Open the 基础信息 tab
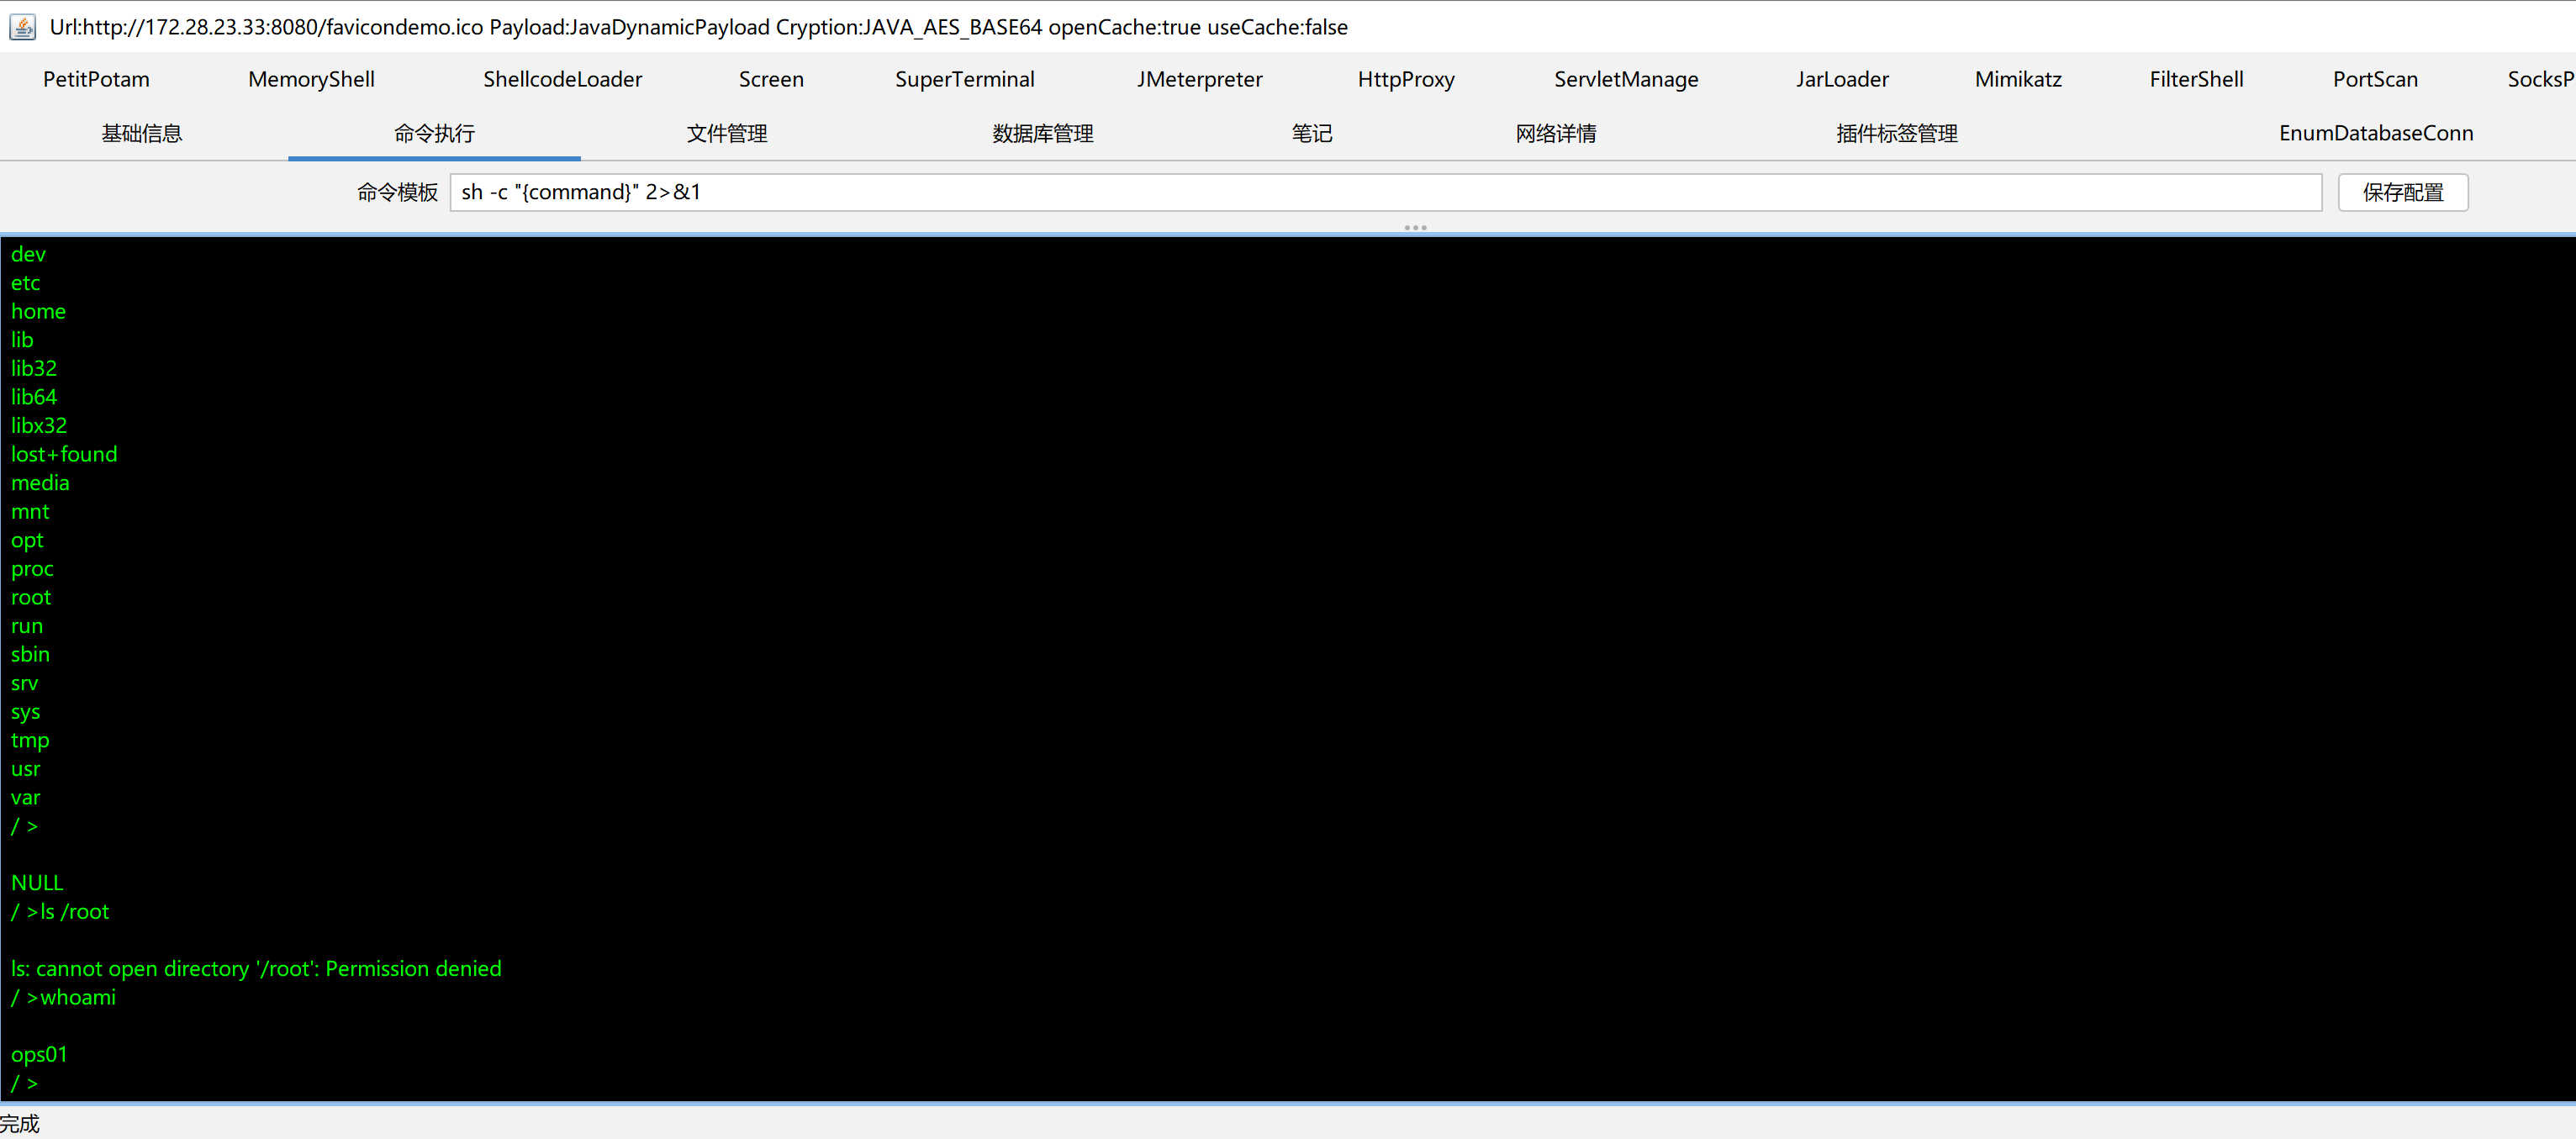Viewport: 2576px width, 1139px height. [141, 133]
